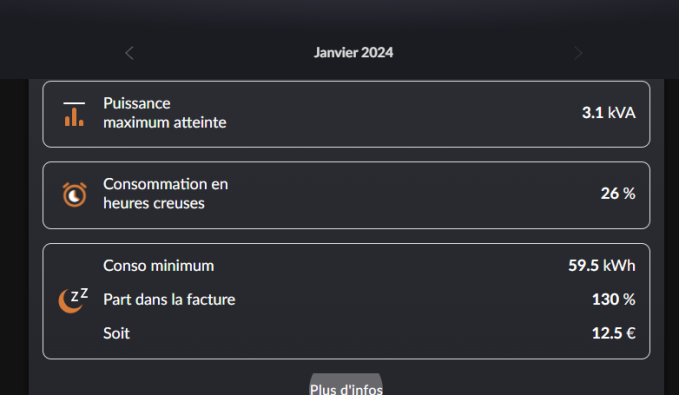679x395 pixels.
Task: Click the Soit row label
Action: coord(116,333)
